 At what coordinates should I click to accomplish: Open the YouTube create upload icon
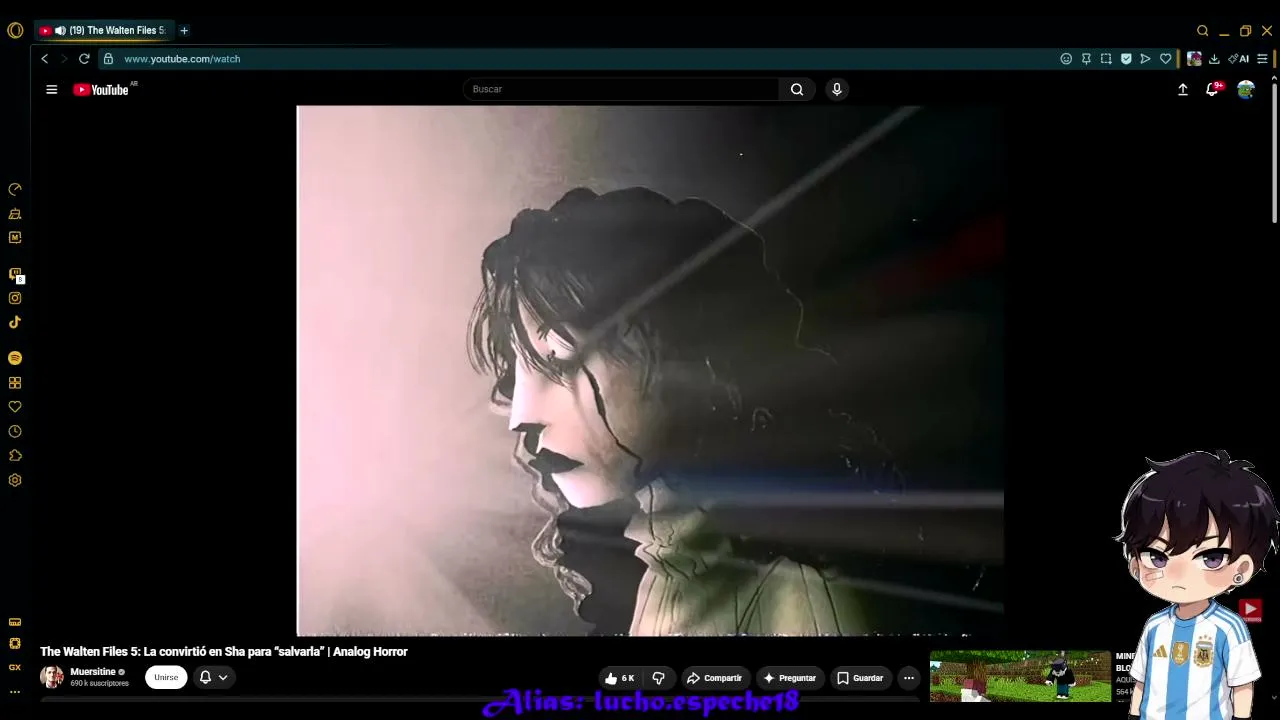1183,89
